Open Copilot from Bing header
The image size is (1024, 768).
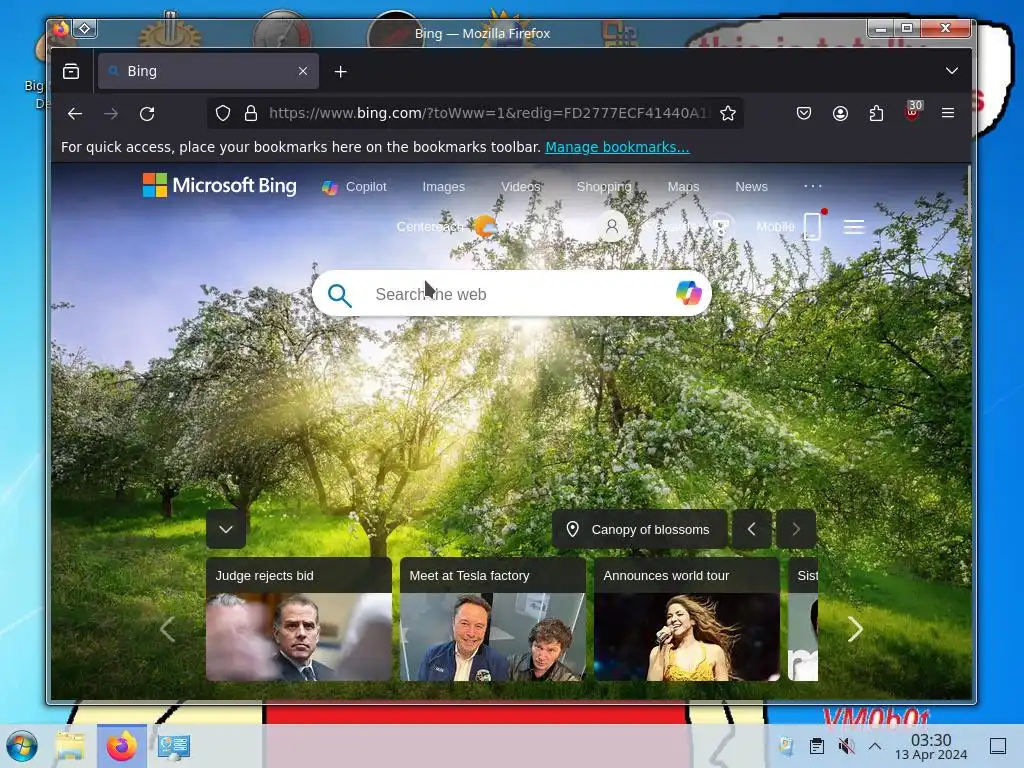pos(354,187)
